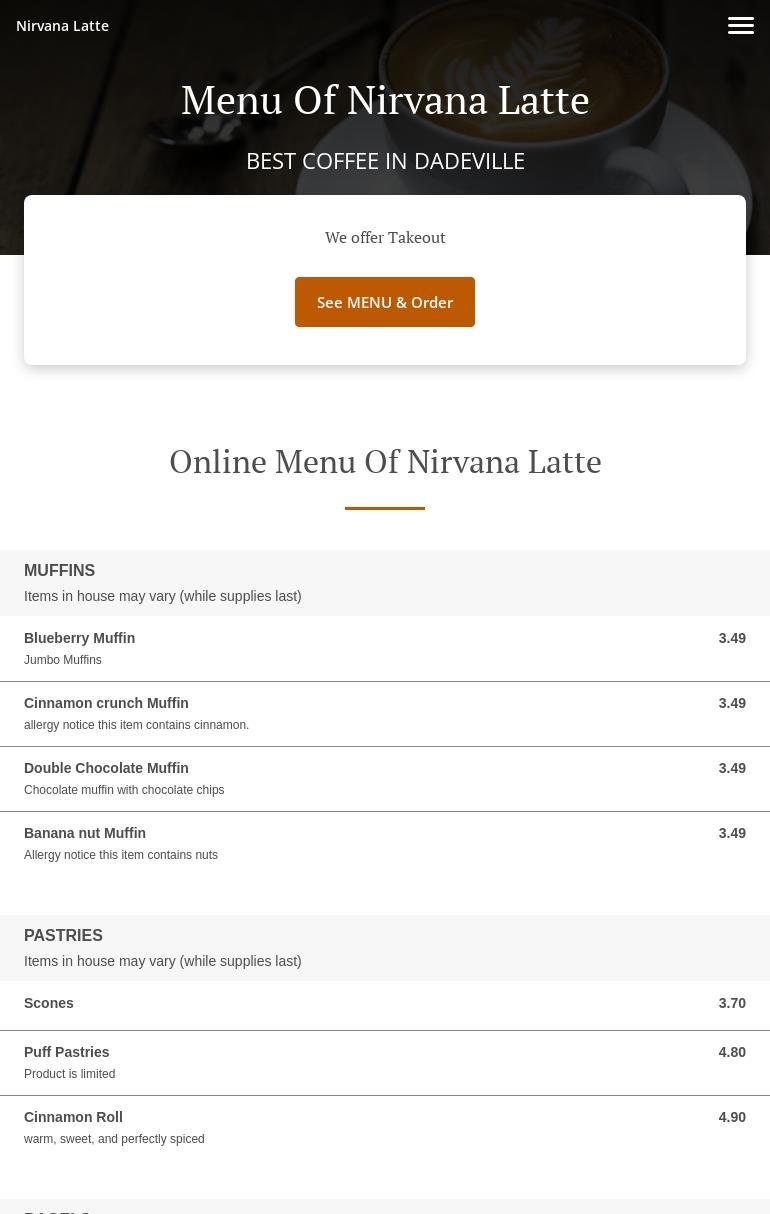Select the Banana nut Muffin item
Screen dimensions: 770x1214
point(385,844)
